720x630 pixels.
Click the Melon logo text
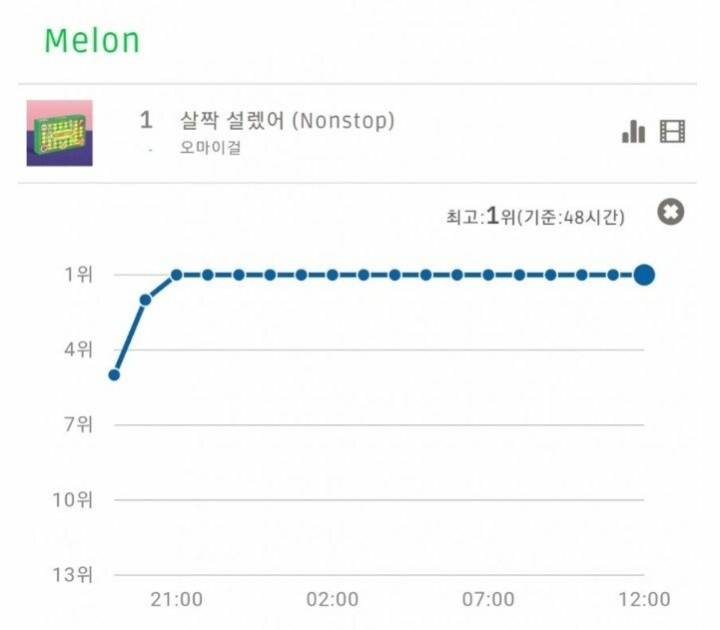92,41
